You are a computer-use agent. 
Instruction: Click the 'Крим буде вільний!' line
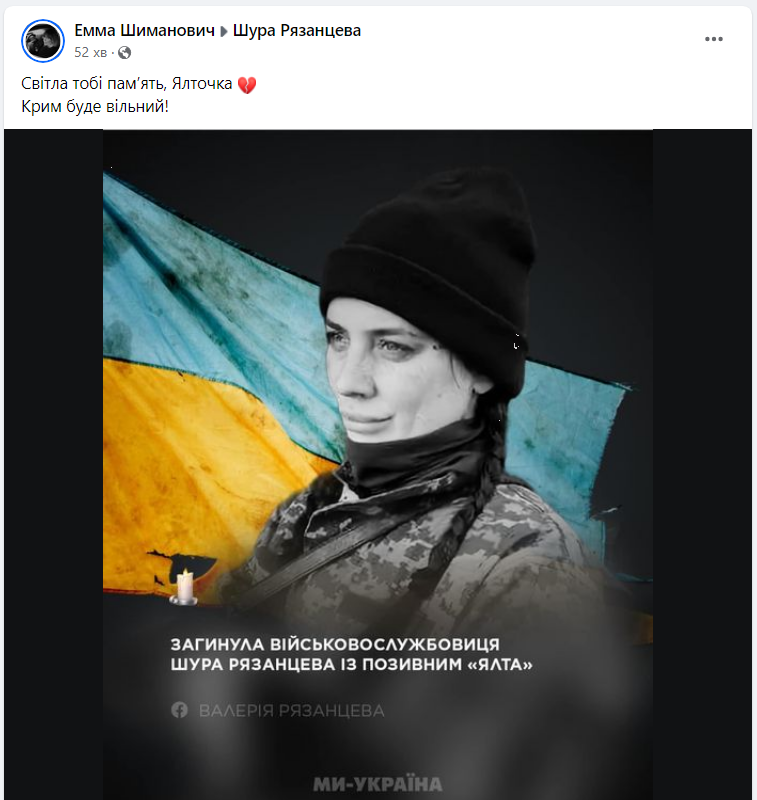[95, 107]
